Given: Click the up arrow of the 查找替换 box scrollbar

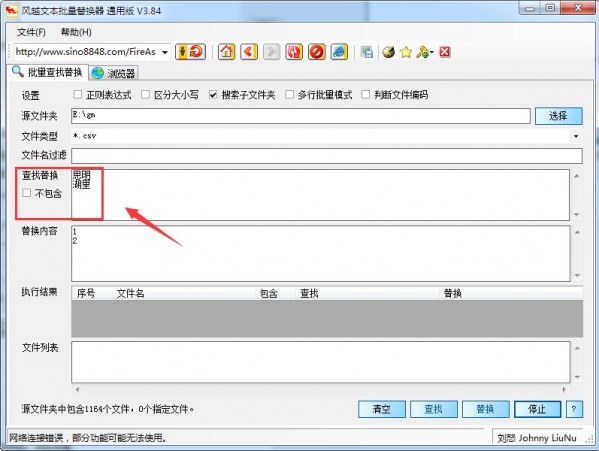Looking at the screenshot, I should click(576, 176).
